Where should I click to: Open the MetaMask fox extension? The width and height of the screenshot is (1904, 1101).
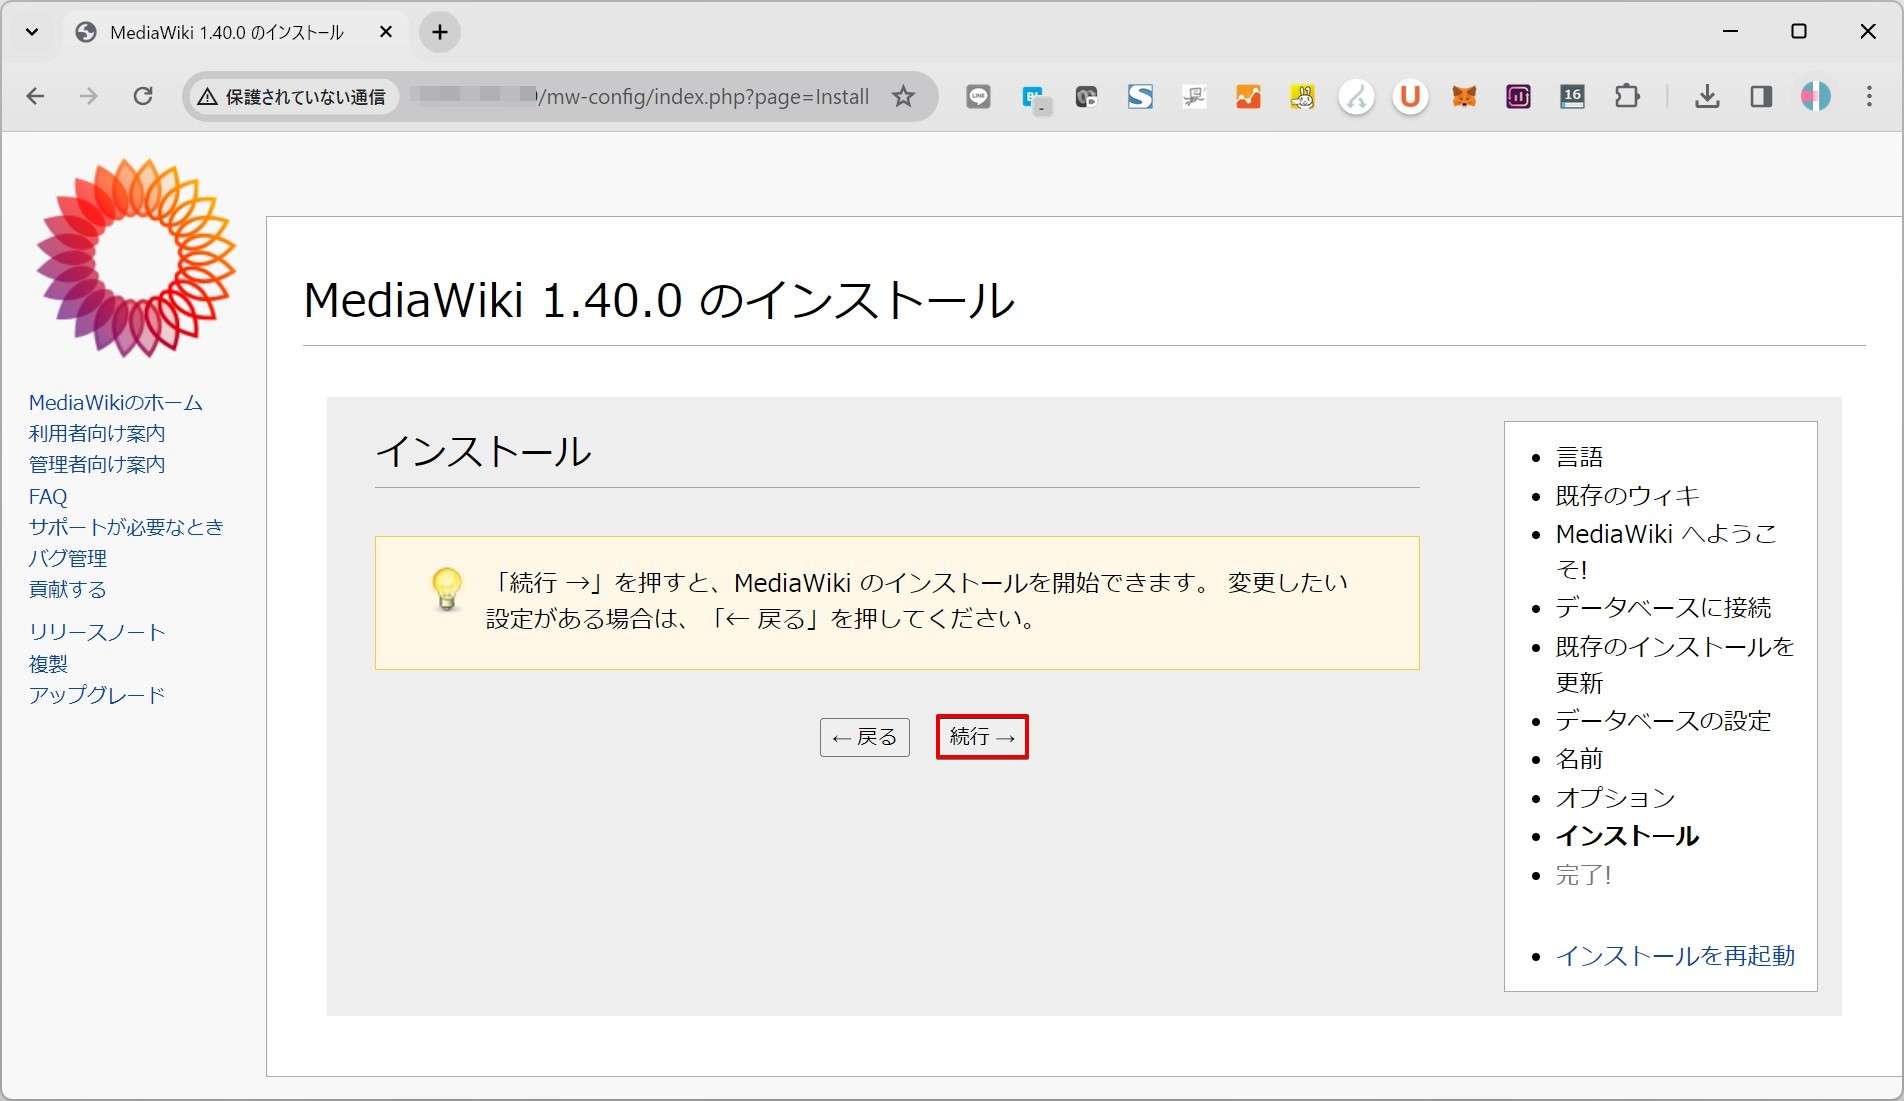point(1464,97)
